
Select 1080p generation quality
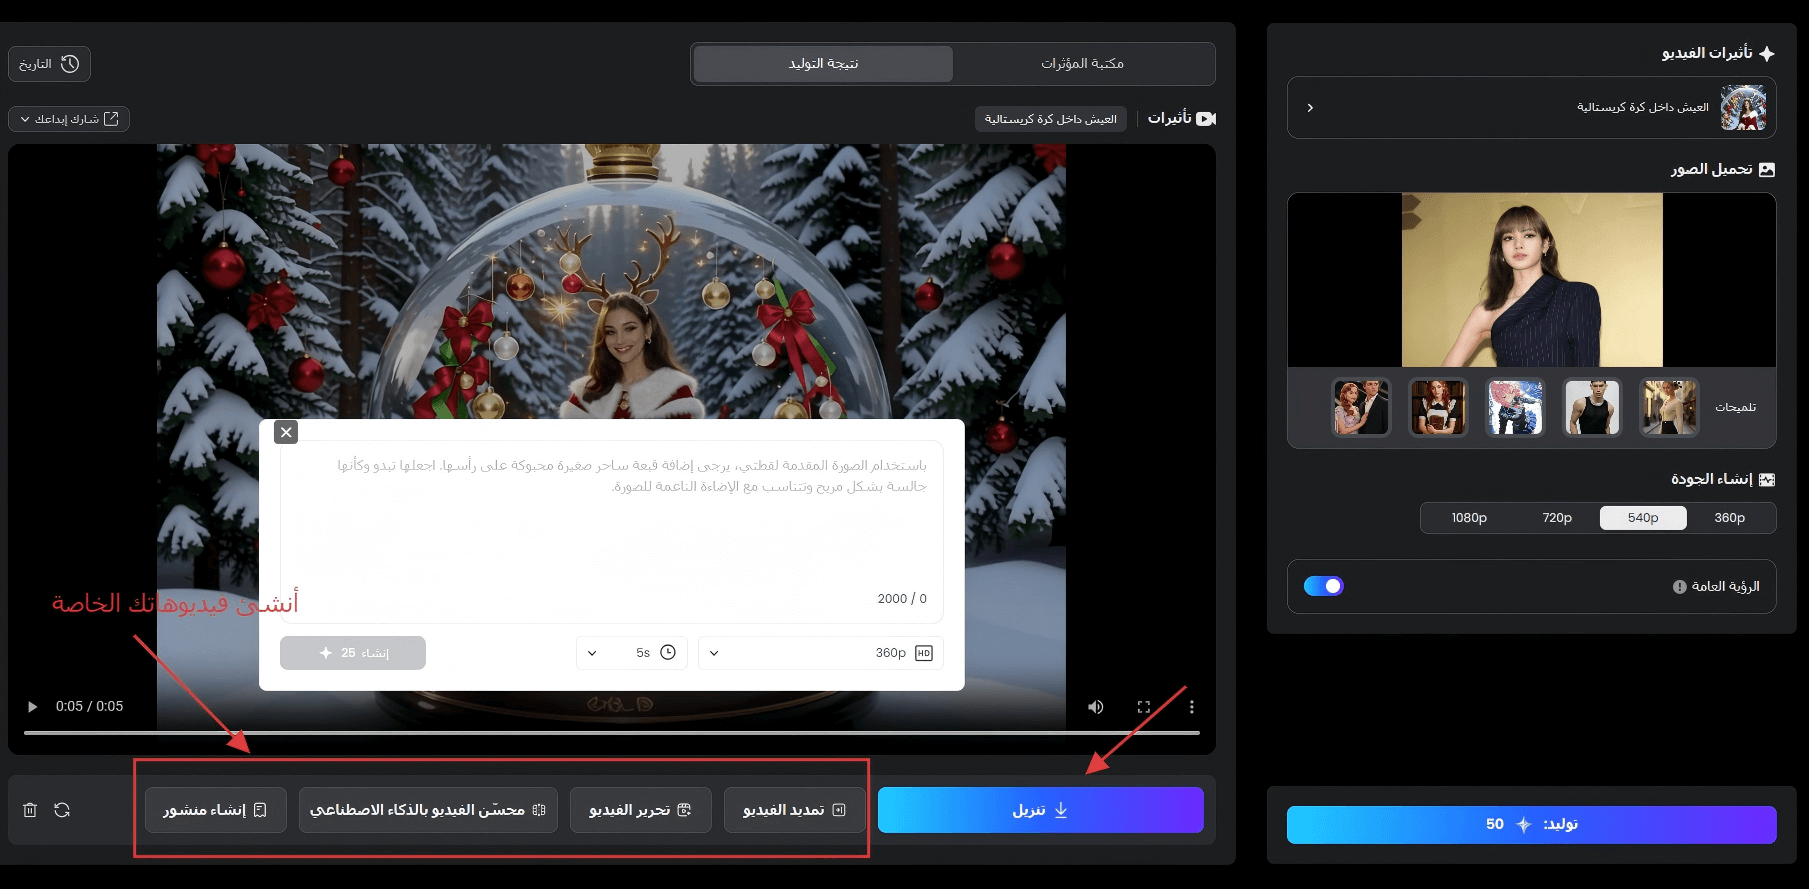point(1468,518)
